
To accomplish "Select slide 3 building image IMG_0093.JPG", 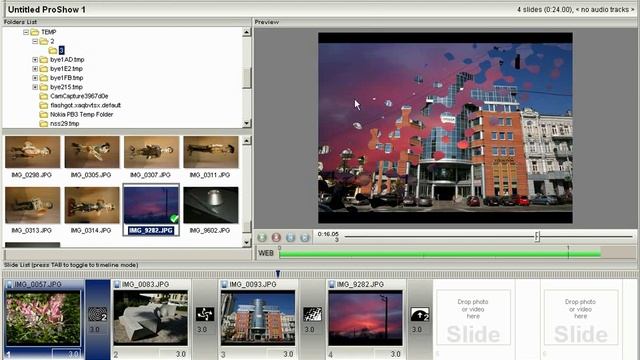I will coord(258,318).
